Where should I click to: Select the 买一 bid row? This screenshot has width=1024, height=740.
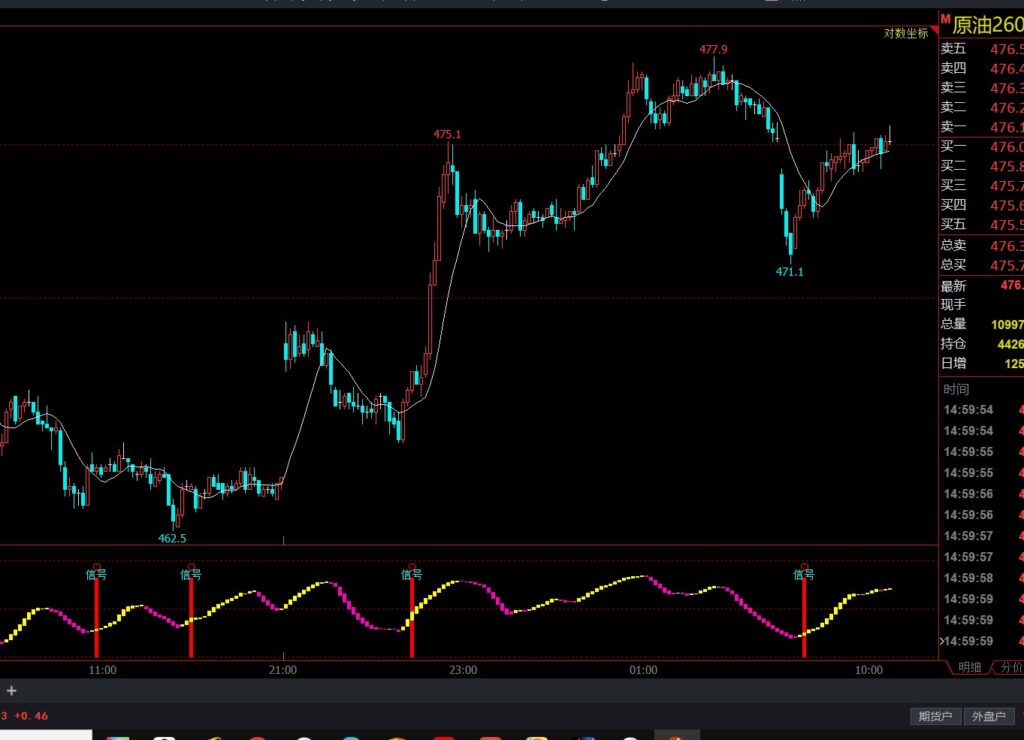(x=980, y=146)
